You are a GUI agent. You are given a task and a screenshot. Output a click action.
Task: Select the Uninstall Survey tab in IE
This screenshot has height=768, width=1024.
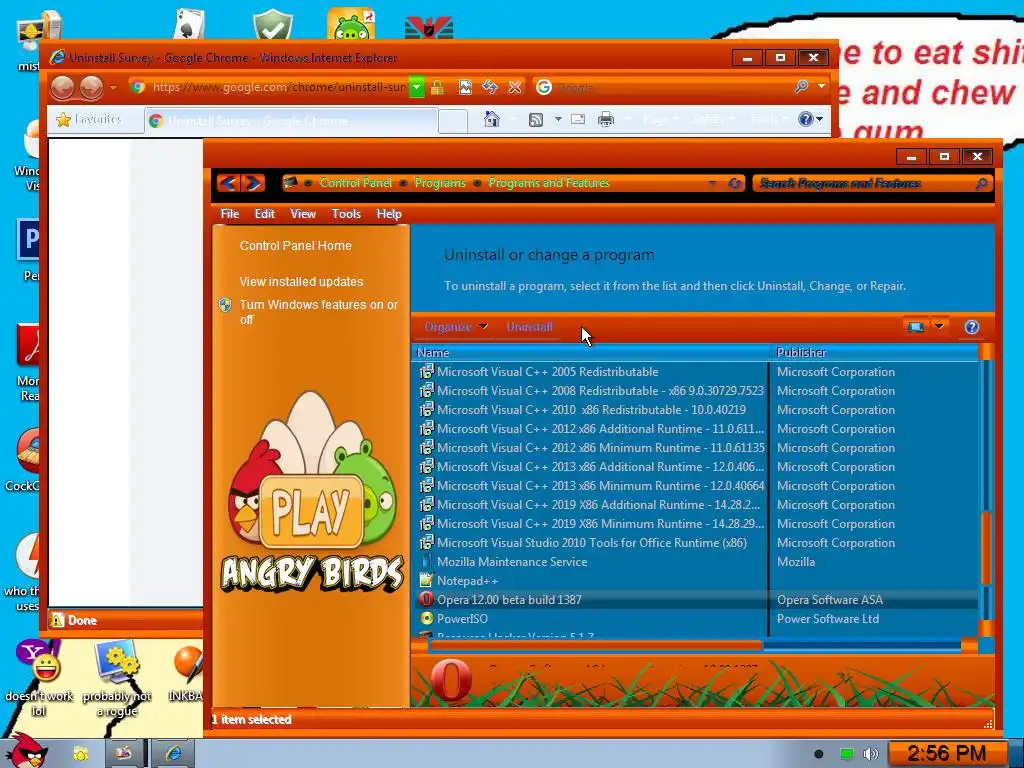point(291,121)
